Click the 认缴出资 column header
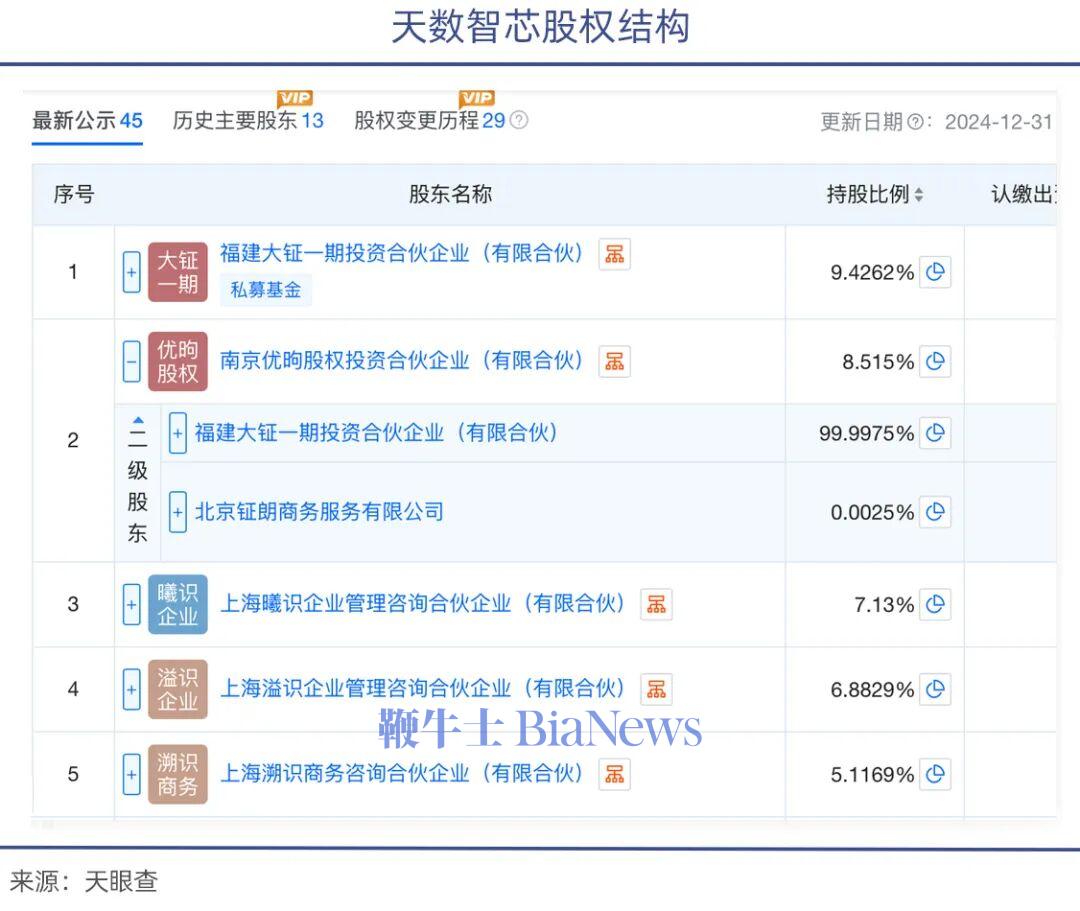The image size is (1080, 911). (x=1023, y=195)
